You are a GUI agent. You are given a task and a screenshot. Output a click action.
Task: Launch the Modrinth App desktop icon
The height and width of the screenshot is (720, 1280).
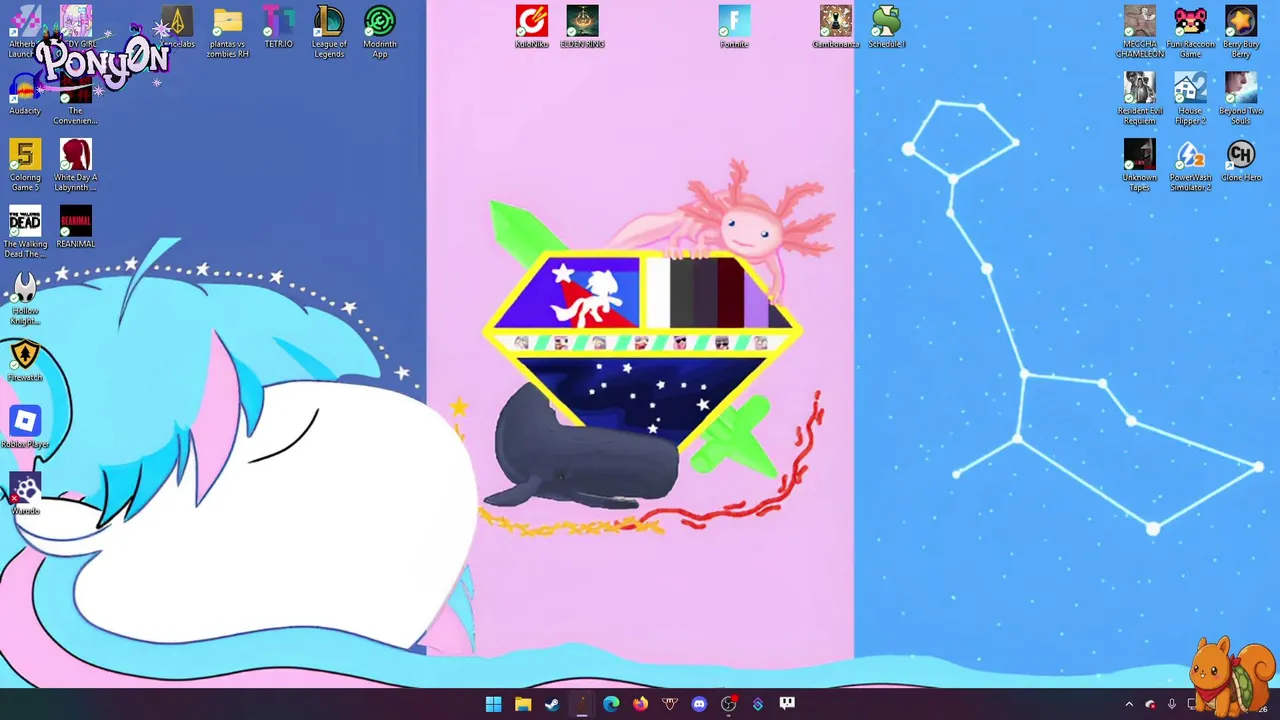tap(380, 32)
